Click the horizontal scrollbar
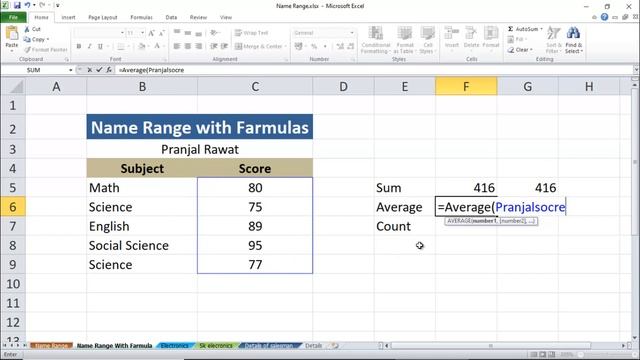This screenshot has height=360, width=640. click(491, 346)
